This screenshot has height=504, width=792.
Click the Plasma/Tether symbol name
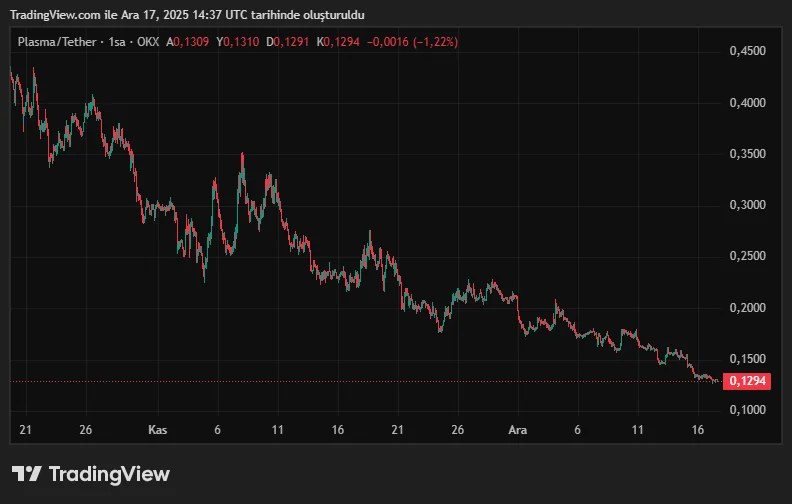59,42
